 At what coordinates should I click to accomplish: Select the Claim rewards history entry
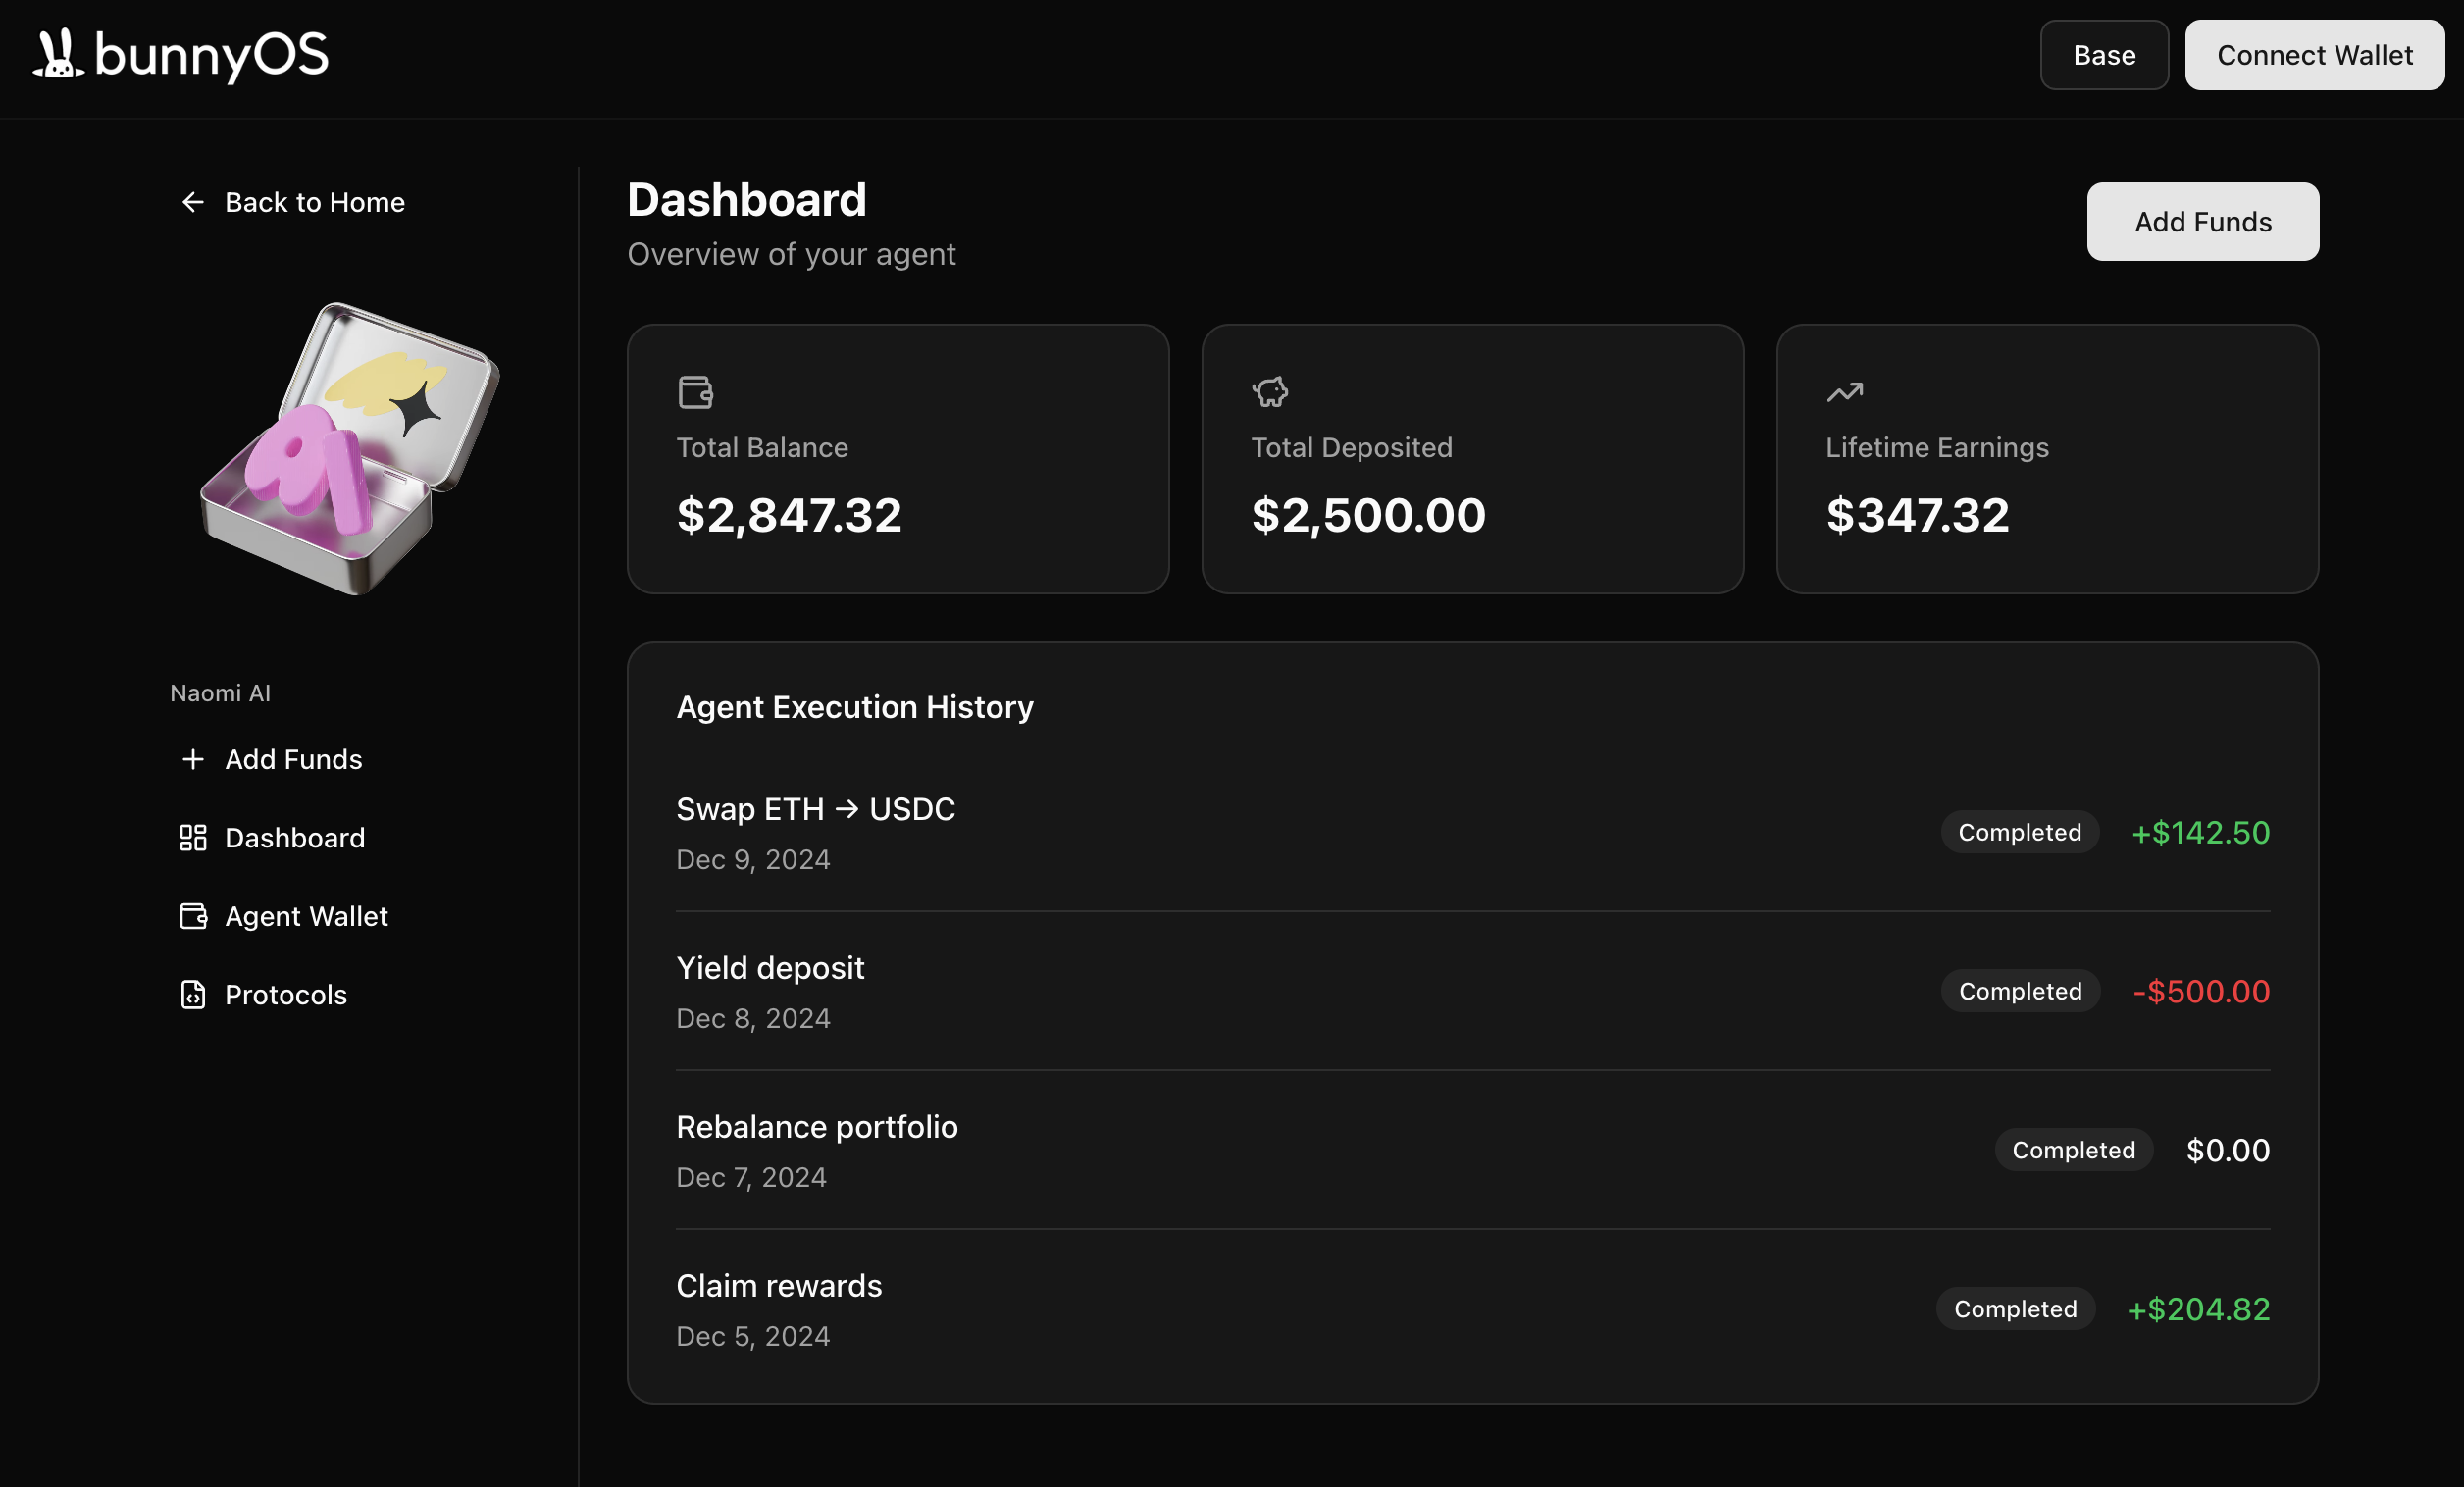[x=778, y=1286]
